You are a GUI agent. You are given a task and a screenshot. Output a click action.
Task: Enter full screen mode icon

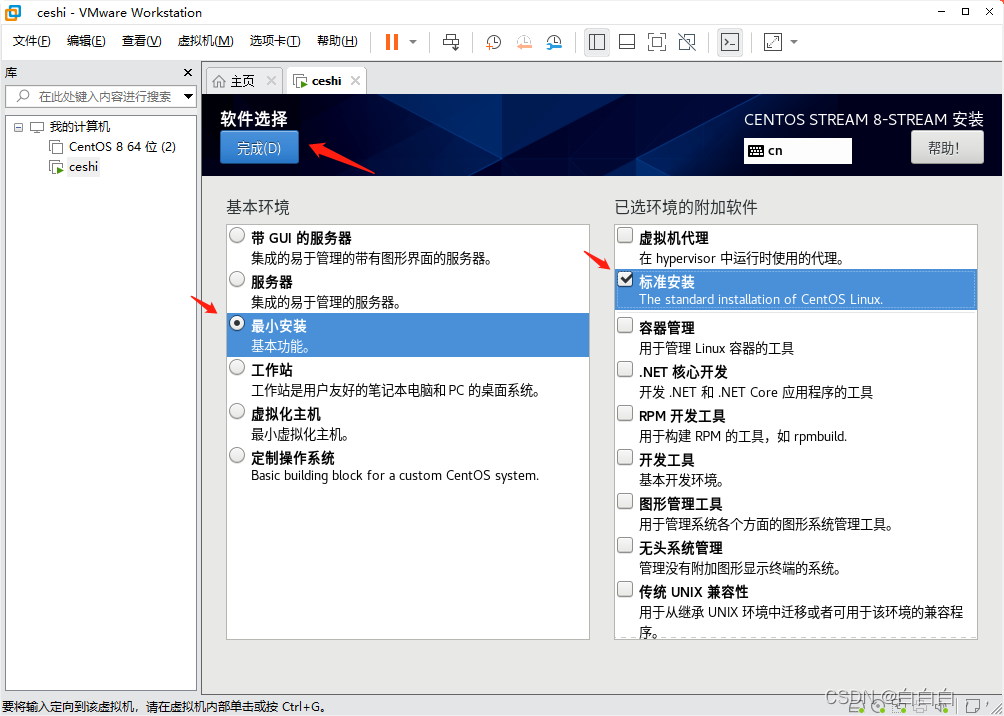(656, 42)
